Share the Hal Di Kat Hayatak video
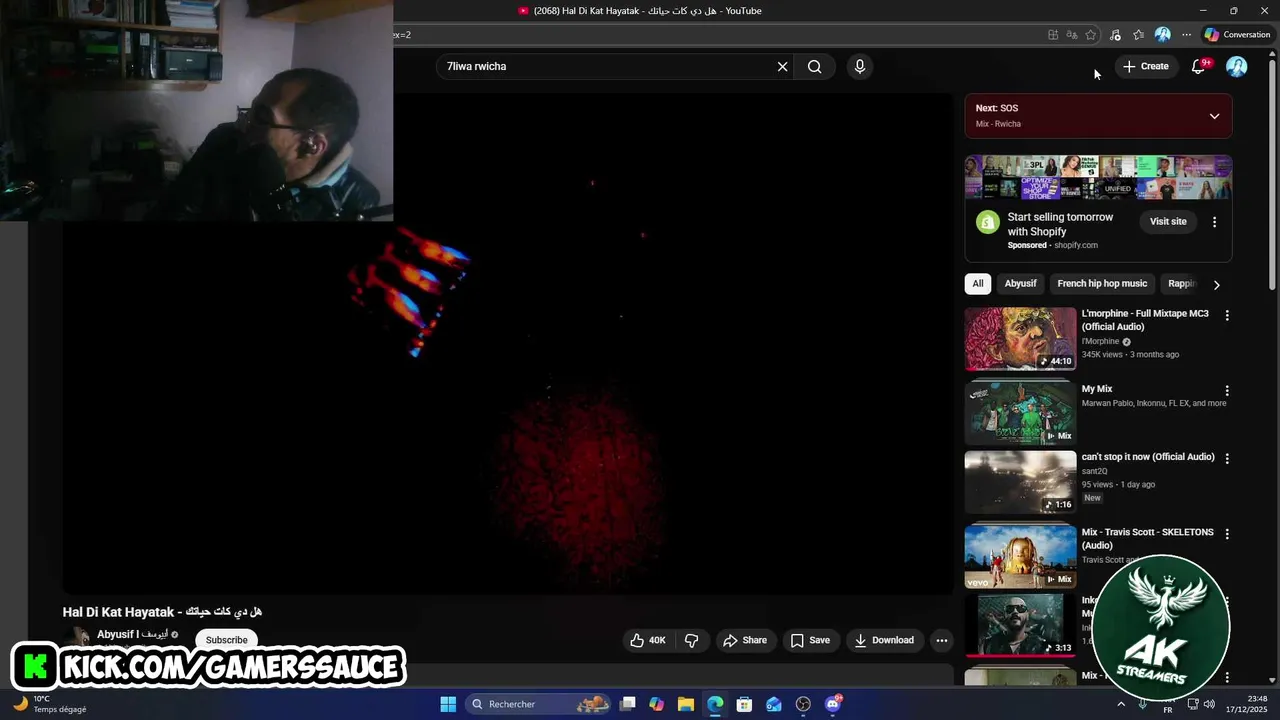1280x720 pixels. (745, 640)
